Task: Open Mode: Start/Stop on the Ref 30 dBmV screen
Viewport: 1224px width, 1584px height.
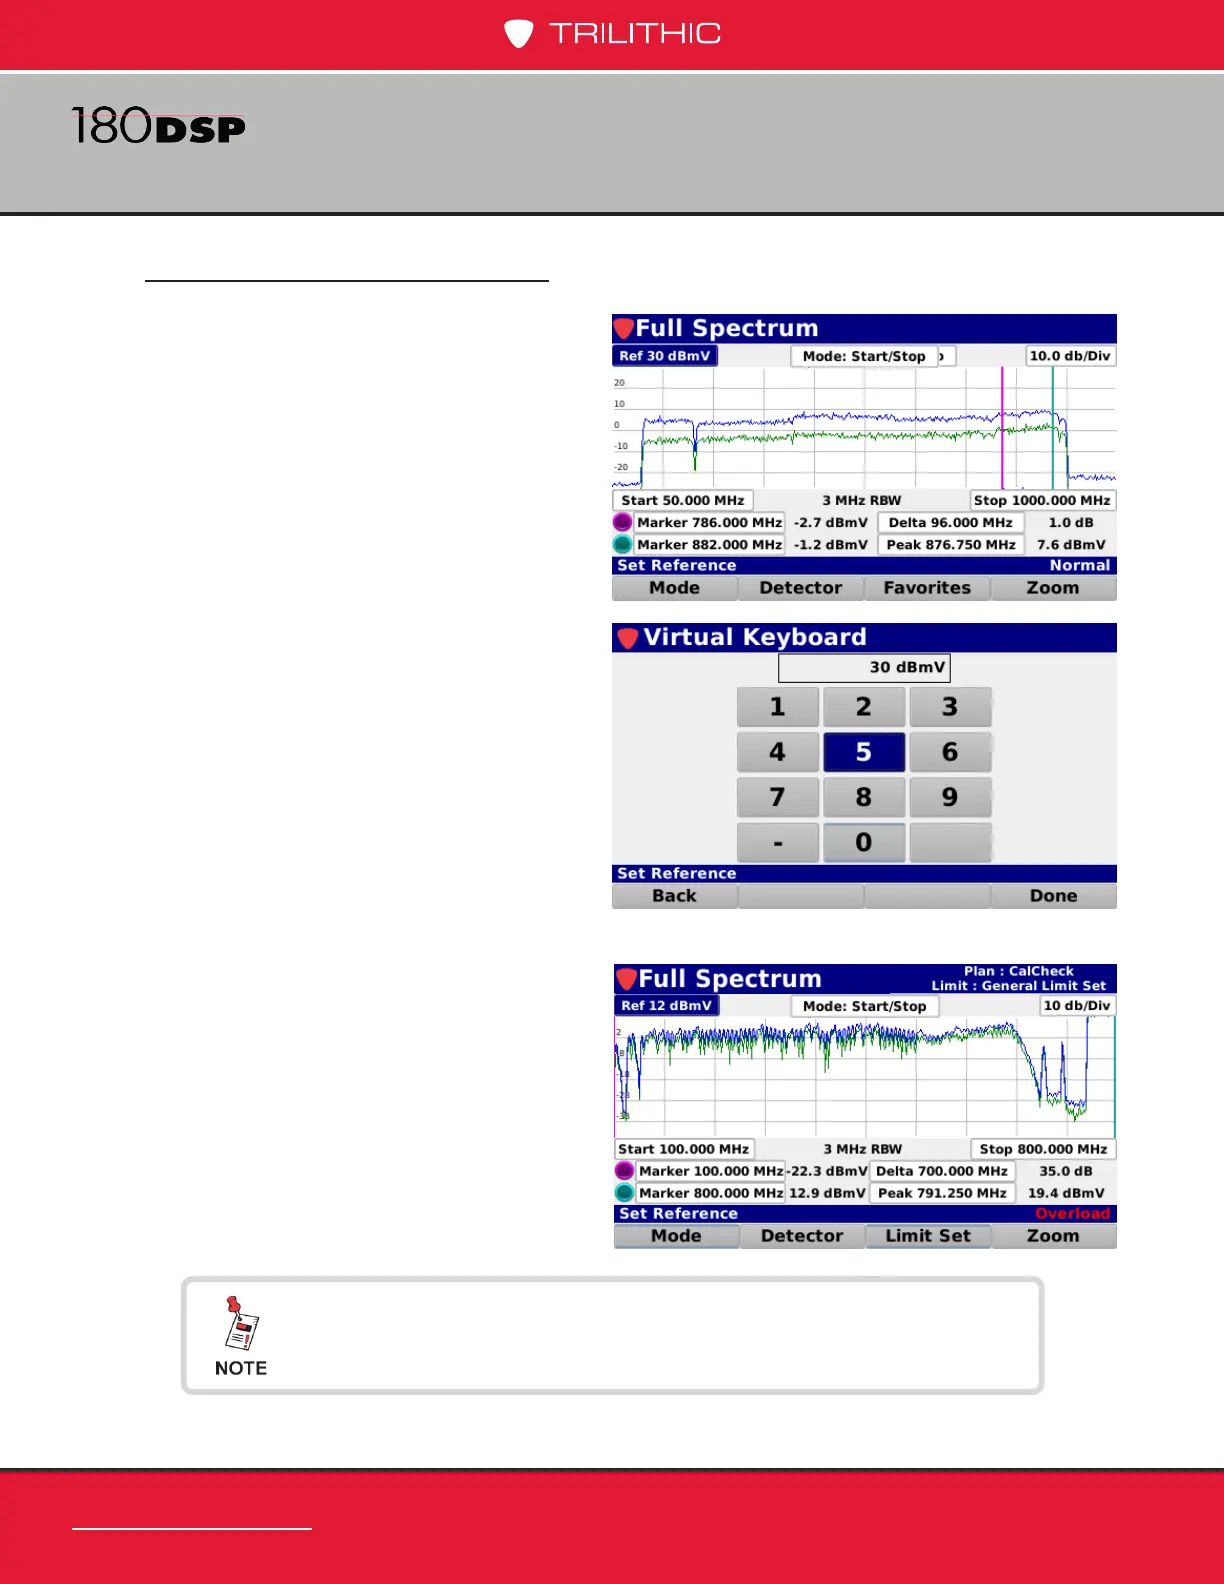Action: 864,356
